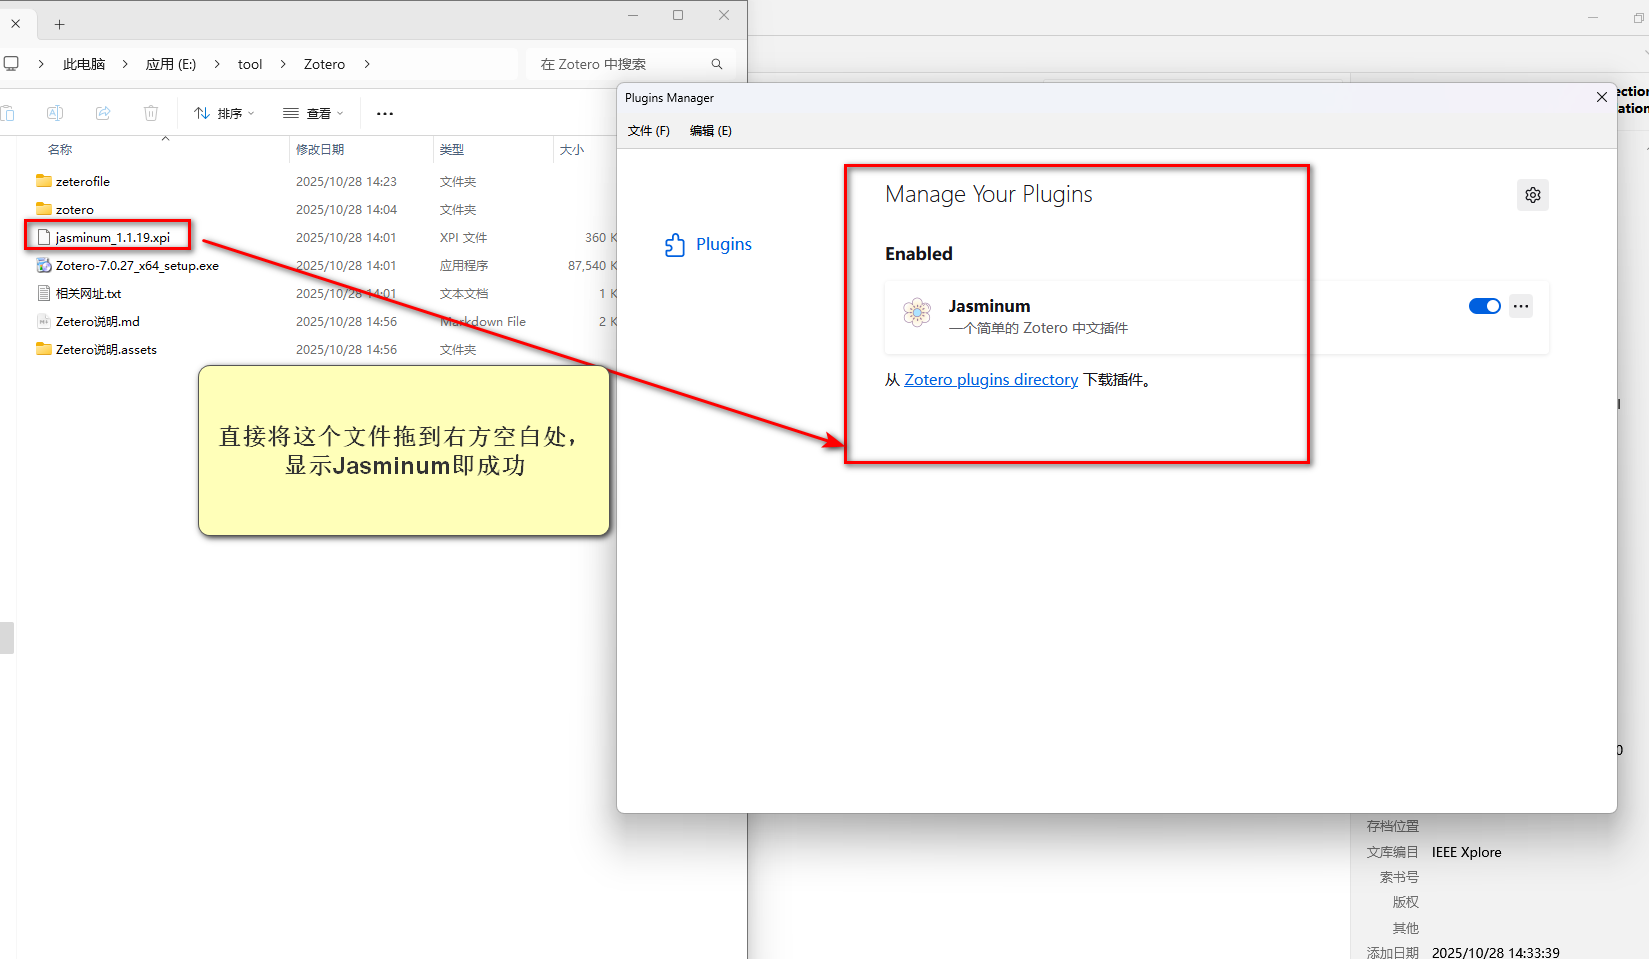Go to 此电脑 in the breadcrumb

click(84, 64)
